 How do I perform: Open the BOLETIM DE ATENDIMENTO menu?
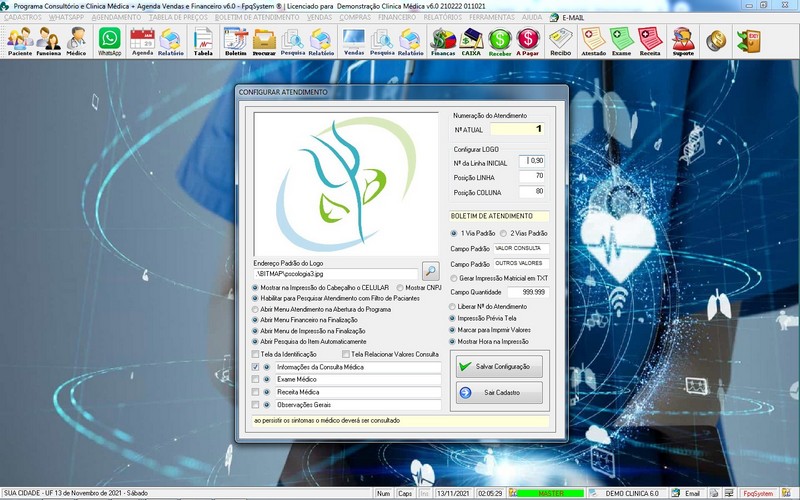coord(257,17)
